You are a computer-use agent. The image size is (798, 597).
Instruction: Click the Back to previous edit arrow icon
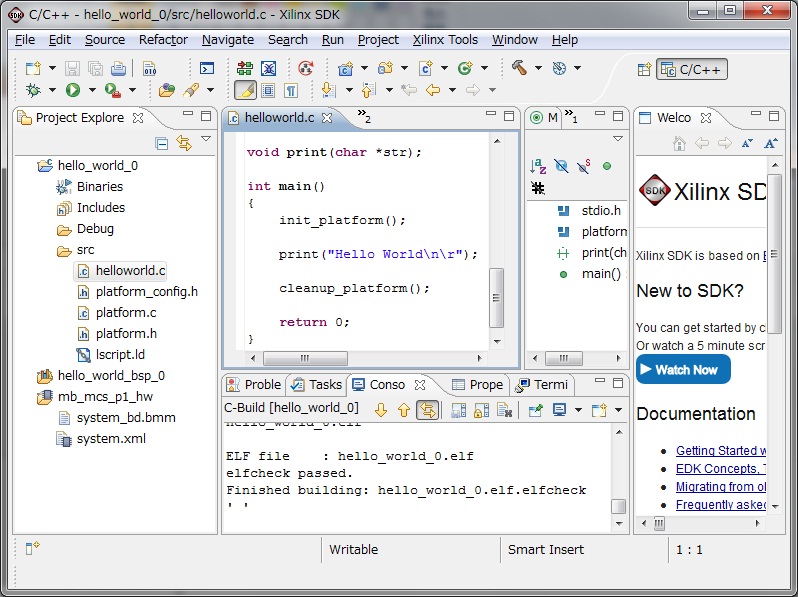(x=408, y=90)
